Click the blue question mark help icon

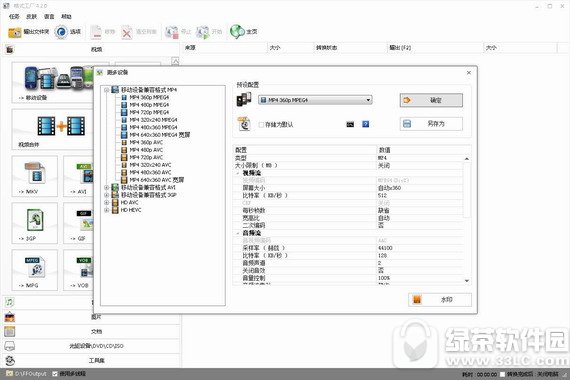[x=366, y=124]
